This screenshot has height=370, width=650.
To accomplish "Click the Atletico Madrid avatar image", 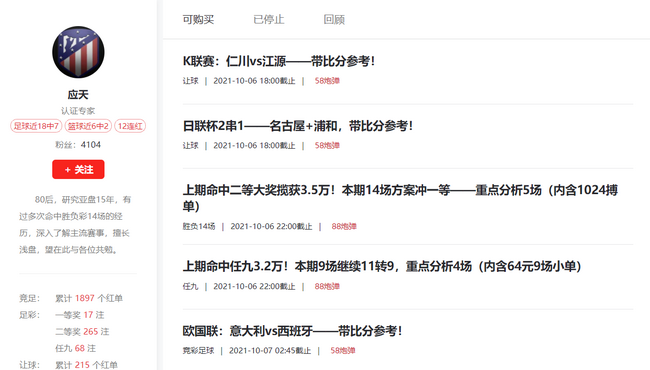I will click(x=78, y=52).
